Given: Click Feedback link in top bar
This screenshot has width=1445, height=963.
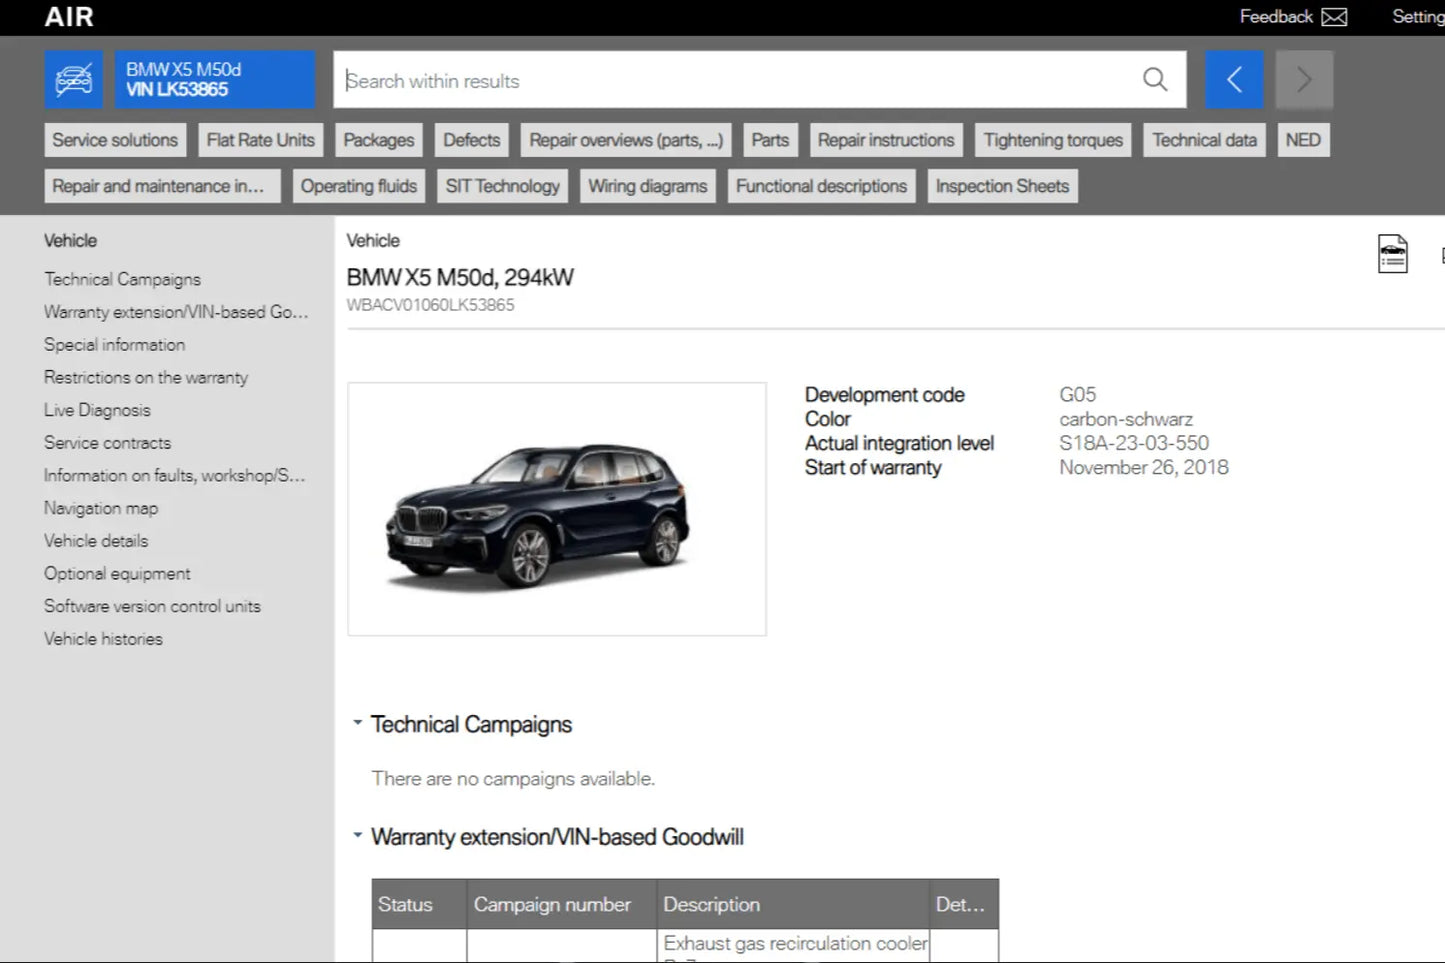Looking at the screenshot, I should (x=1276, y=17).
